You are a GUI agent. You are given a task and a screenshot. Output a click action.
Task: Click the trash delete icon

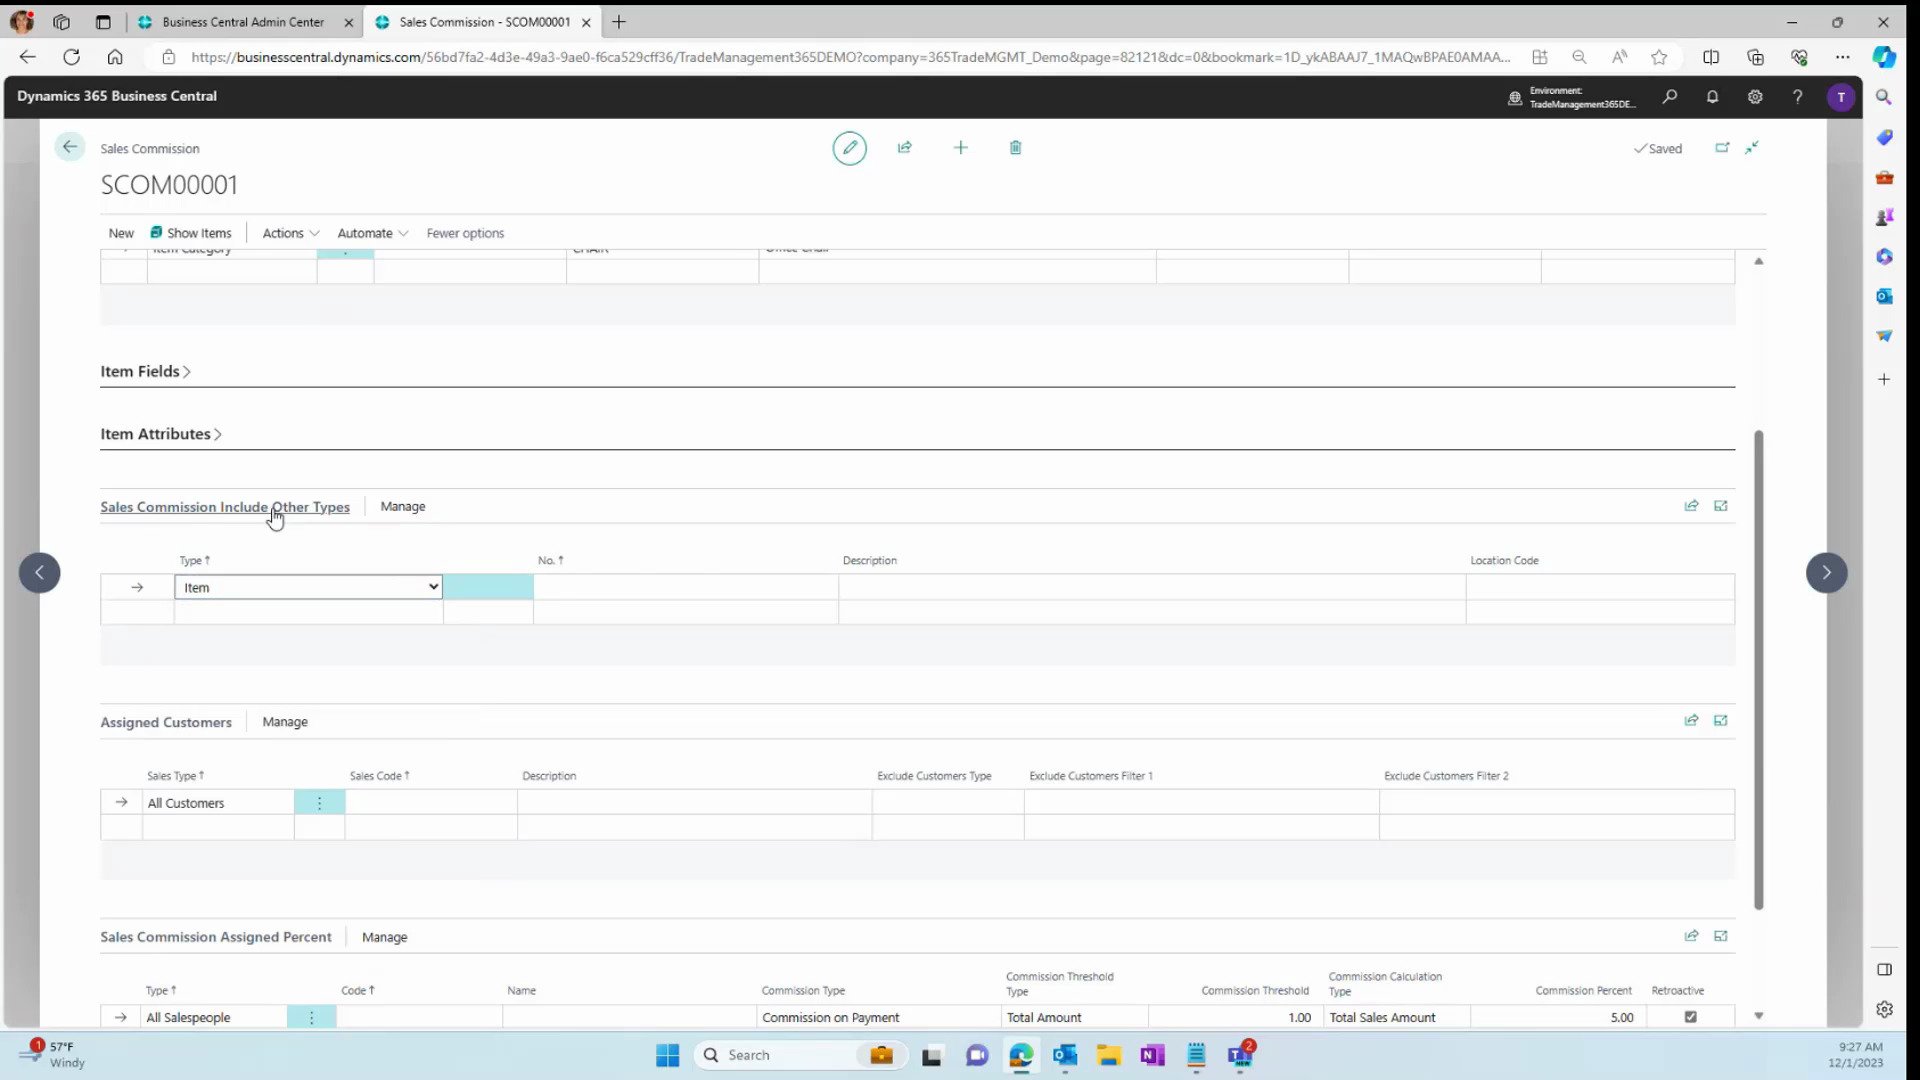click(x=1015, y=148)
